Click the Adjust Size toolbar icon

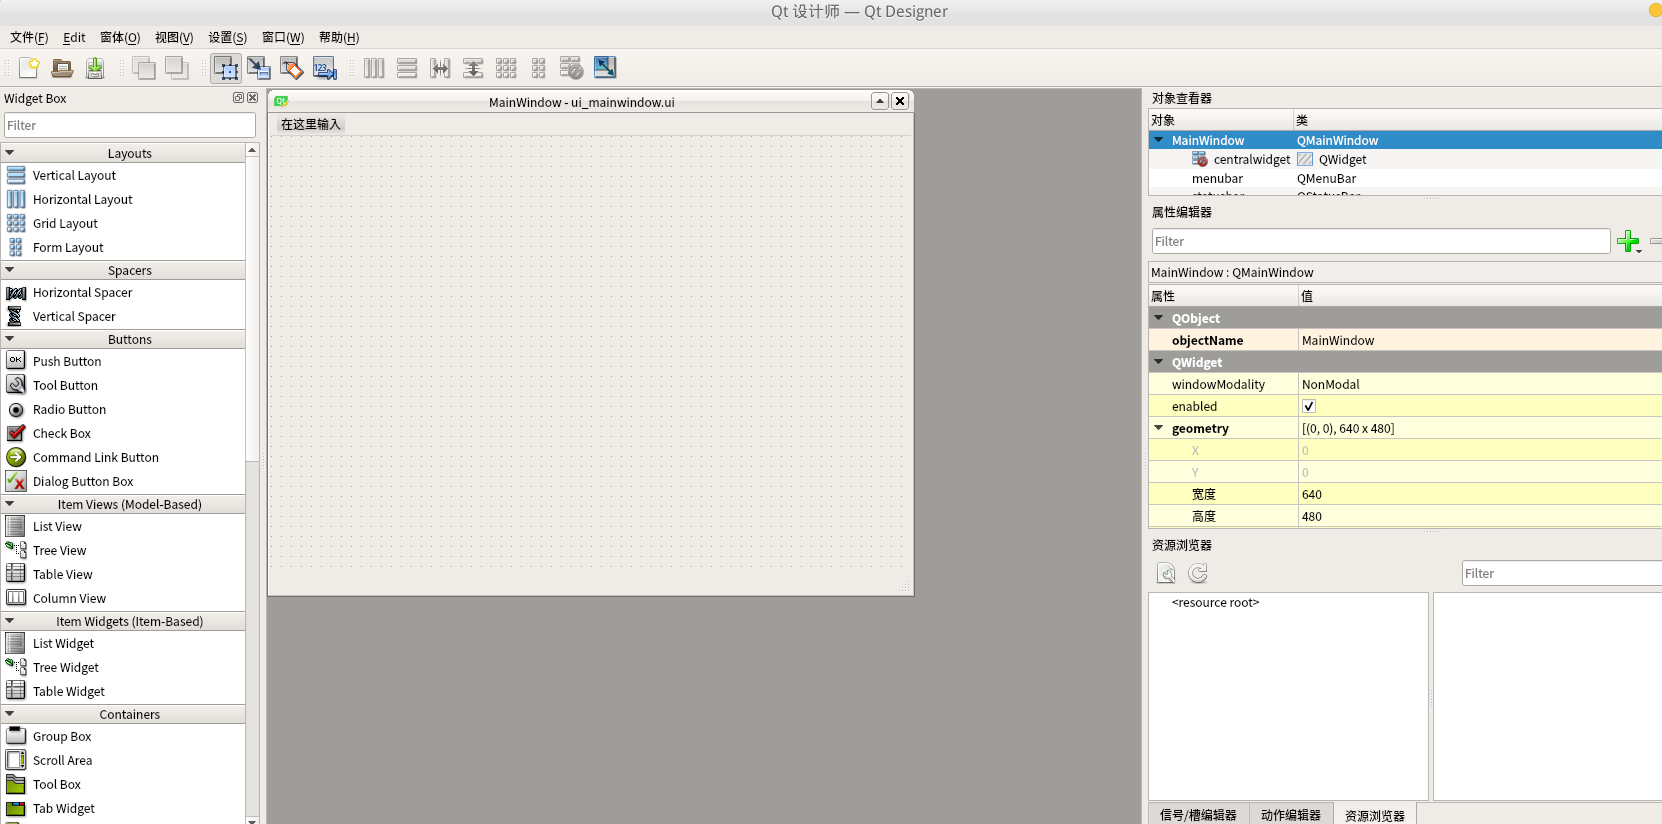tap(605, 68)
